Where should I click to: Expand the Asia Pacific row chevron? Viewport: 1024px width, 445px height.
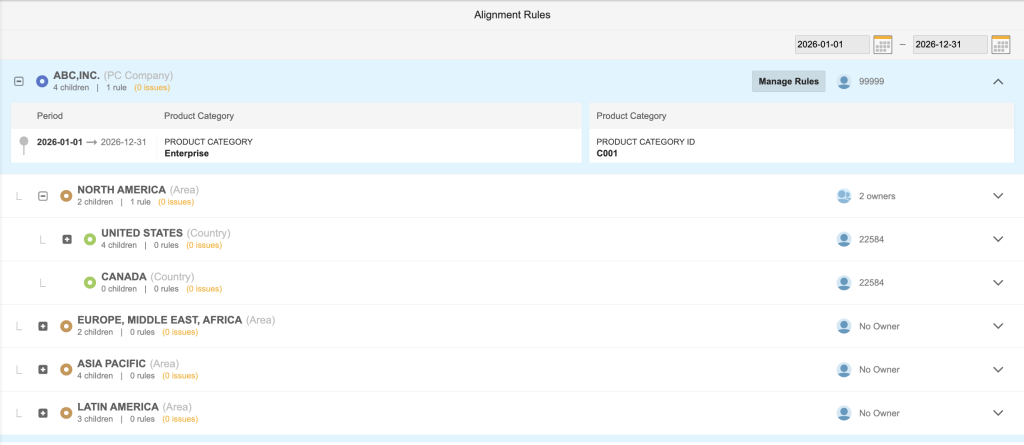click(997, 369)
